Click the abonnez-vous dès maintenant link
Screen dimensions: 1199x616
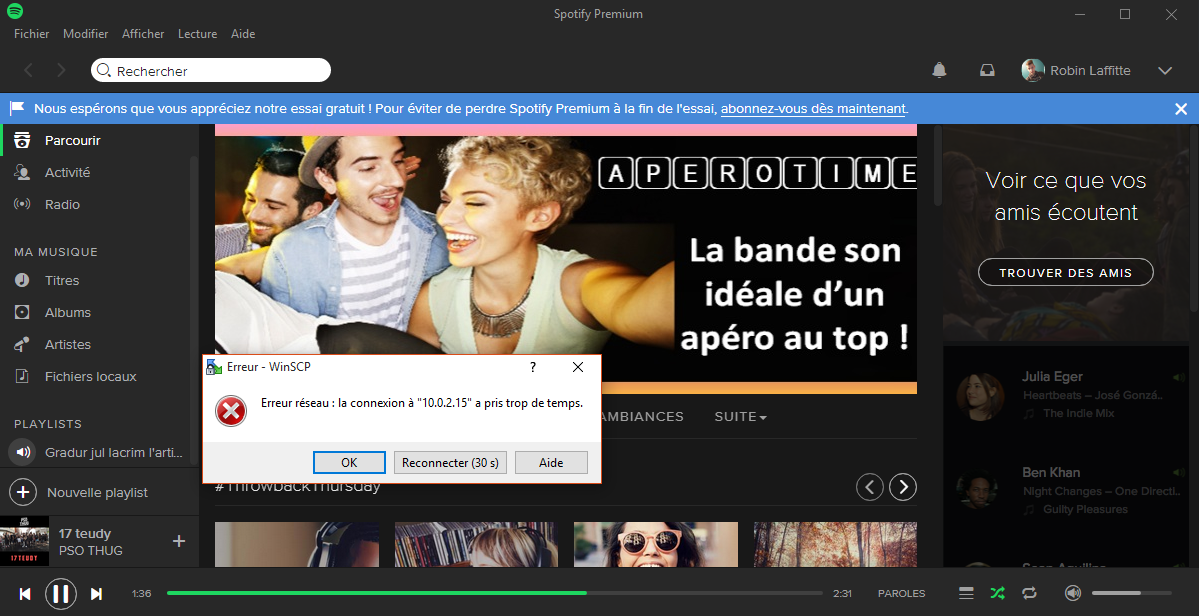[813, 109]
